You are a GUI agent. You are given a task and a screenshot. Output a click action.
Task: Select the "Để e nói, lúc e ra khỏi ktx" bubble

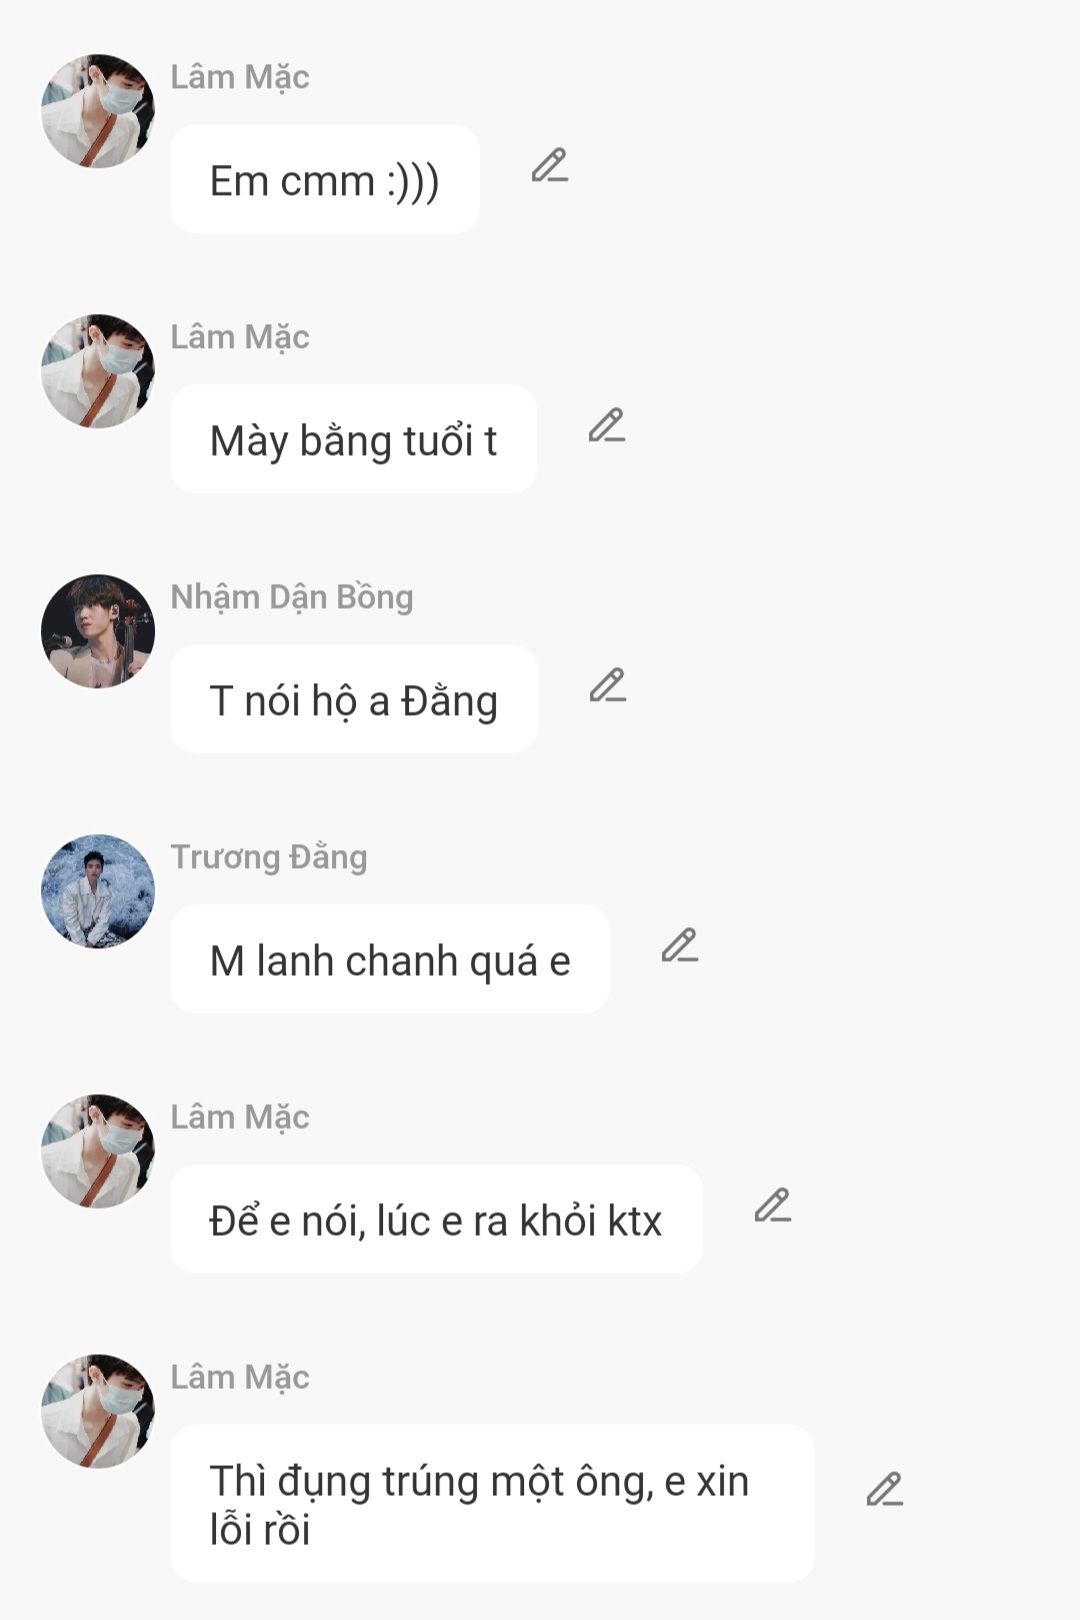coord(436,1219)
